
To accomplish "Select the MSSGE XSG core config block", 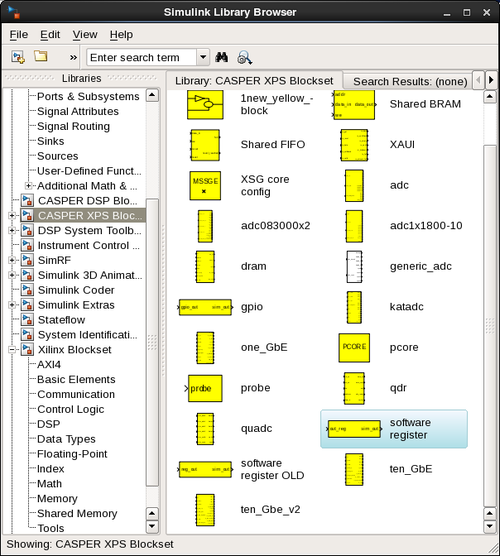I will (x=205, y=186).
